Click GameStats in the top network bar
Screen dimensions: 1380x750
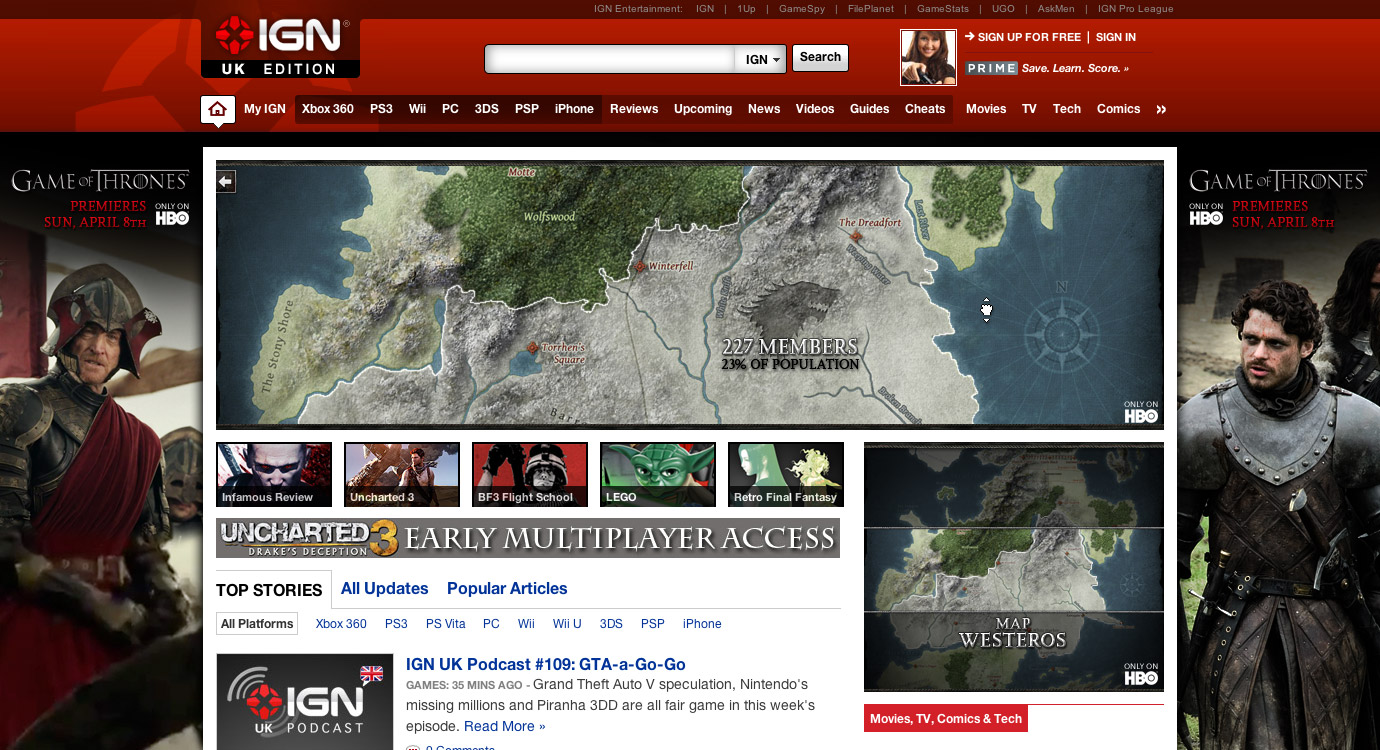943,9
